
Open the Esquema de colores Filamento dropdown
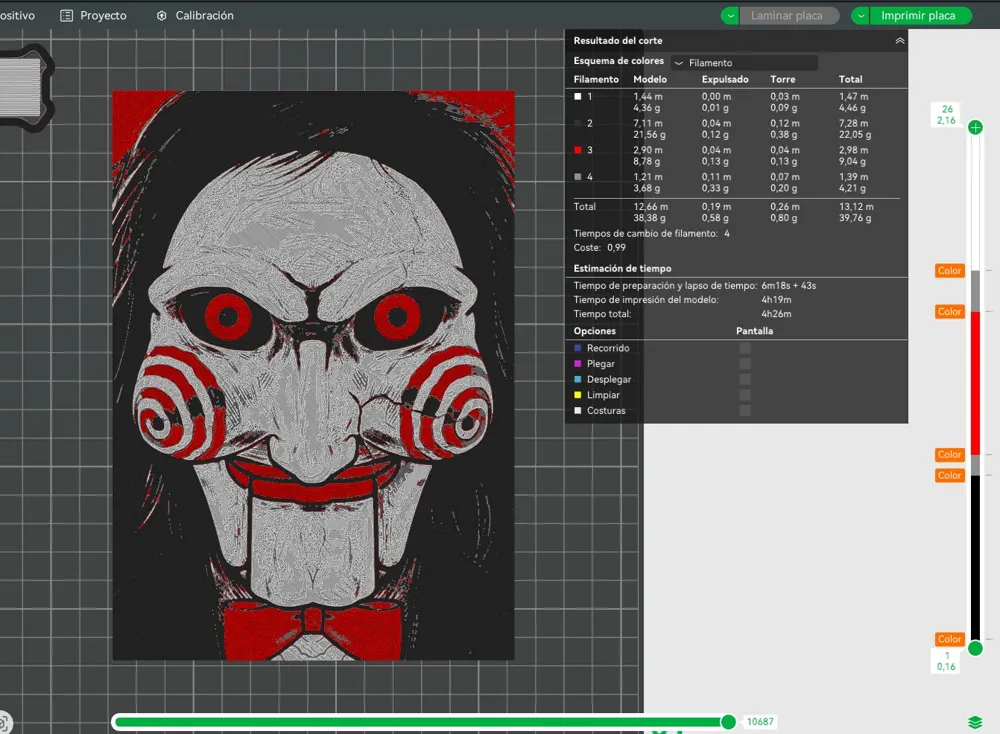[744, 62]
